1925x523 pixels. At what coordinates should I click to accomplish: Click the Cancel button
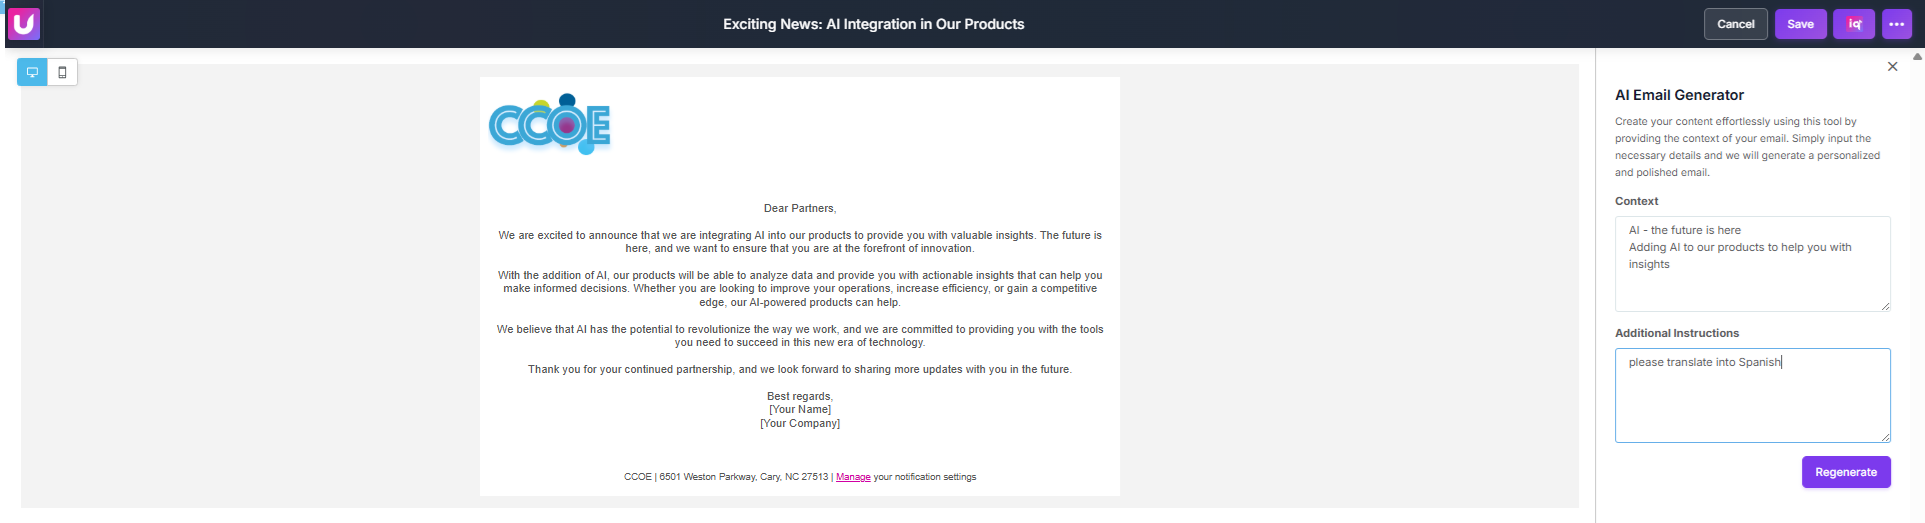click(1735, 24)
